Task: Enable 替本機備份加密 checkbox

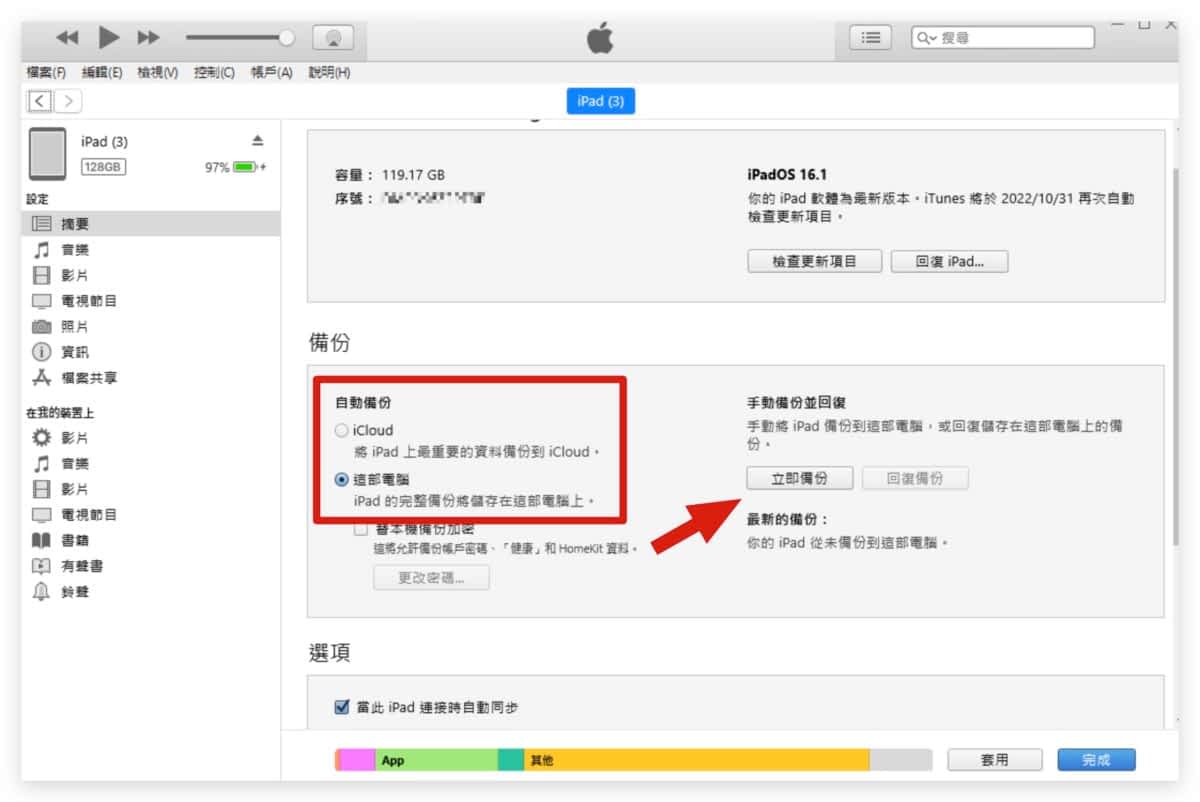Action: tap(361, 529)
